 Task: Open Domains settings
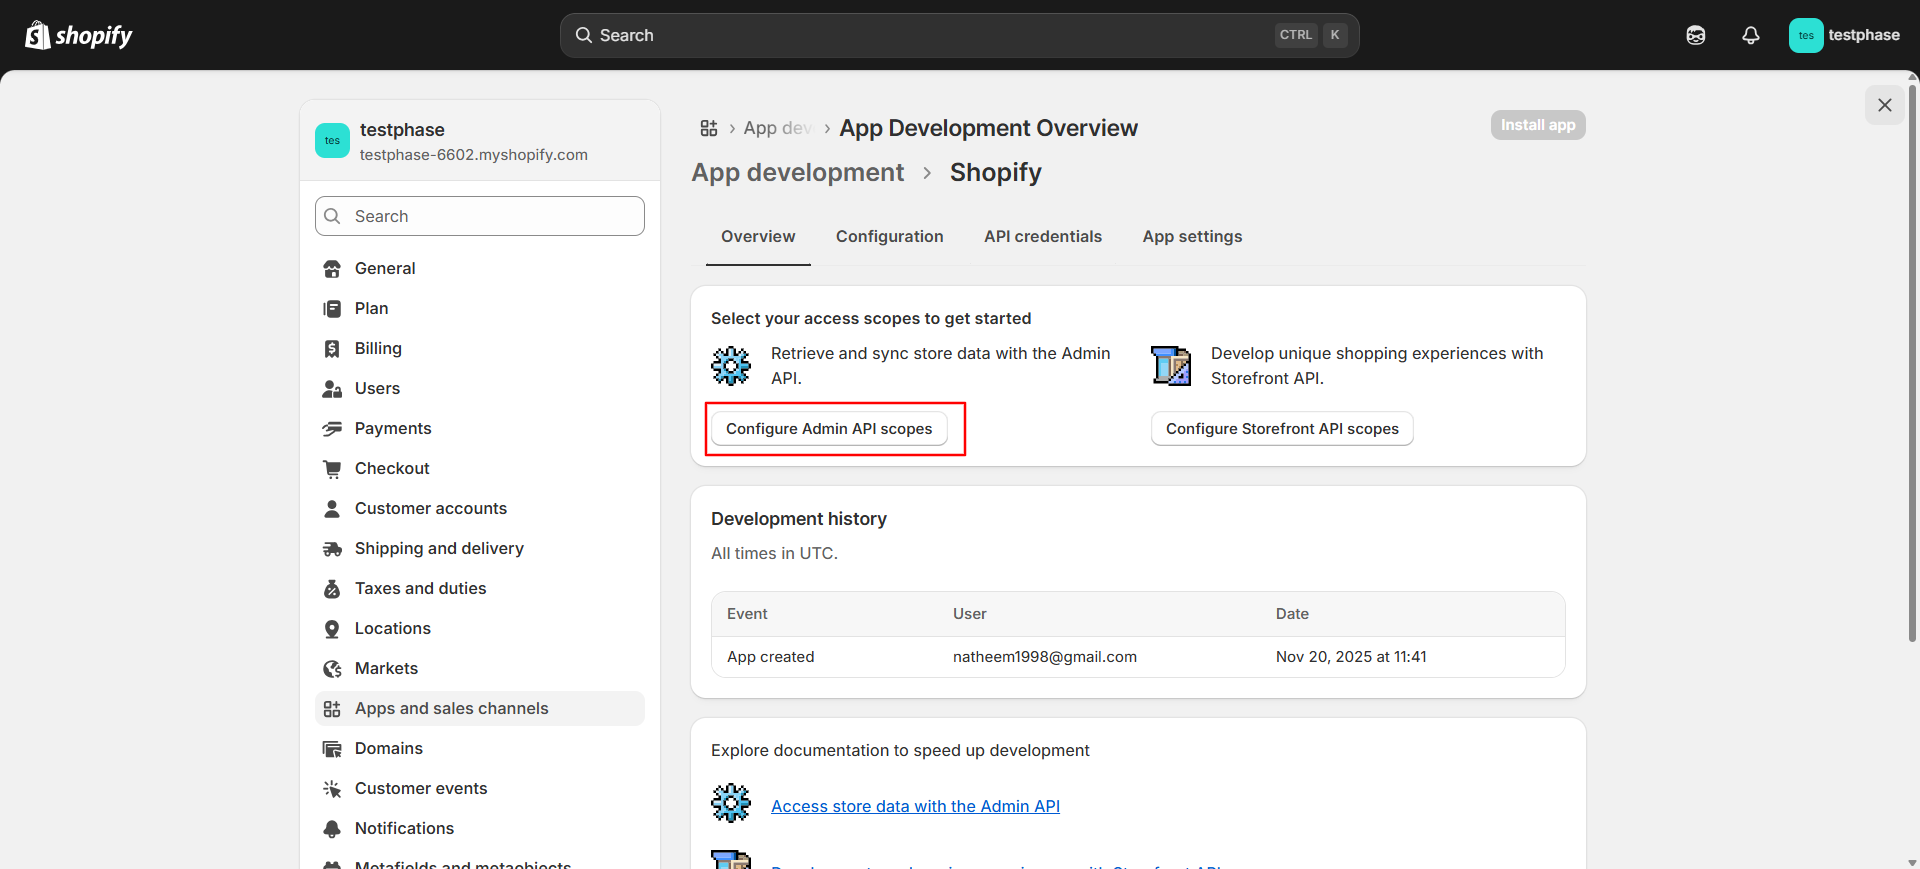480,748
